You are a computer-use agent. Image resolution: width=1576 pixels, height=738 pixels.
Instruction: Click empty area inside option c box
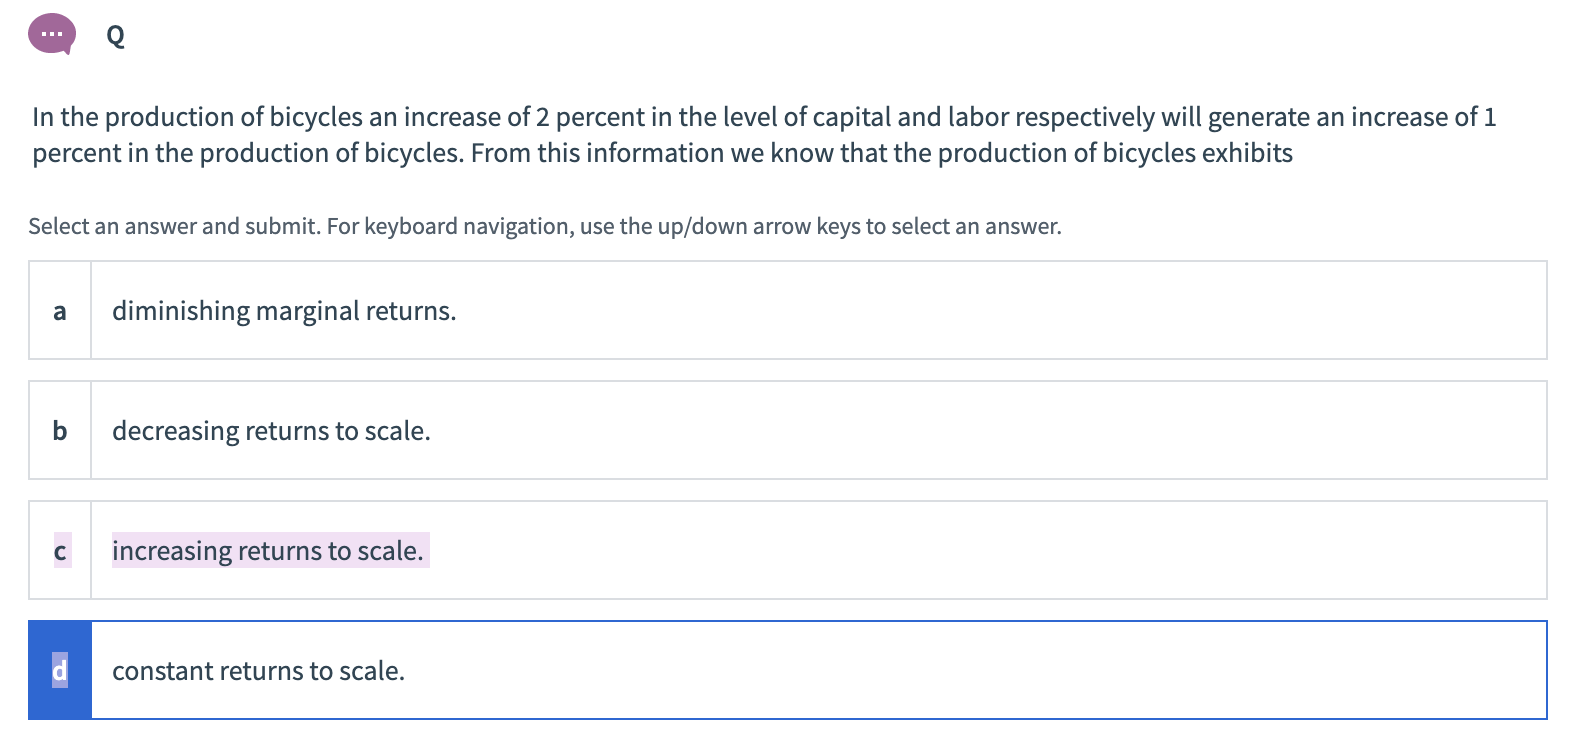tap(1000, 550)
